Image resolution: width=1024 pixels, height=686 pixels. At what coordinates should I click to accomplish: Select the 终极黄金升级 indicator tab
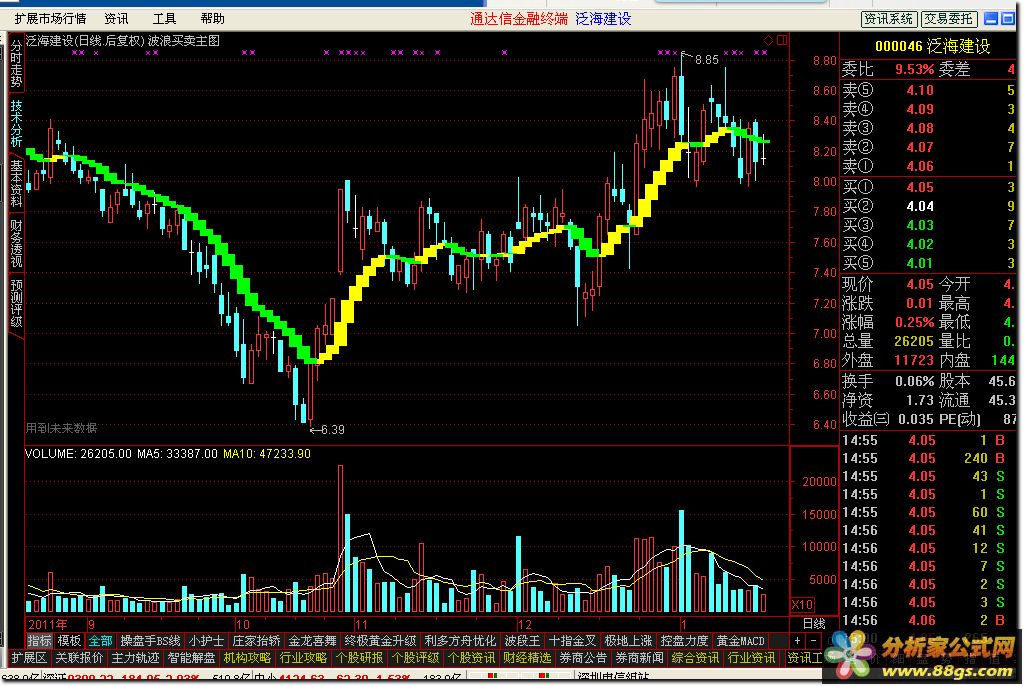(380, 641)
